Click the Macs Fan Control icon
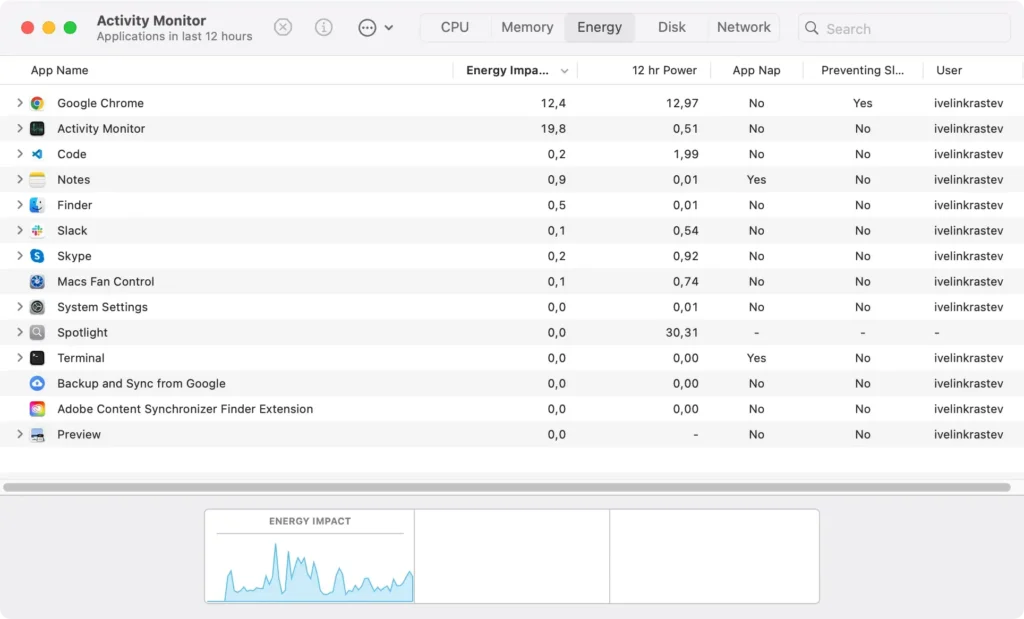 tap(37, 281)
